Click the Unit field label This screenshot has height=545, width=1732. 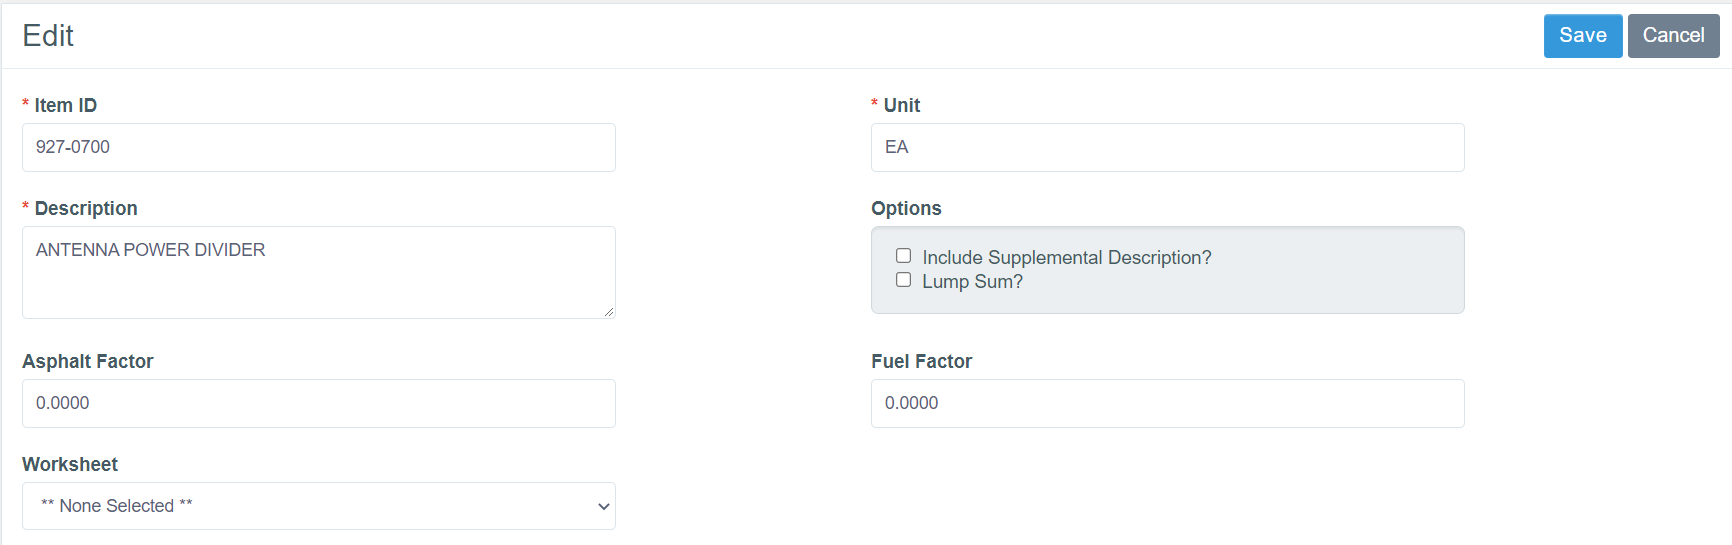(901, 106)
